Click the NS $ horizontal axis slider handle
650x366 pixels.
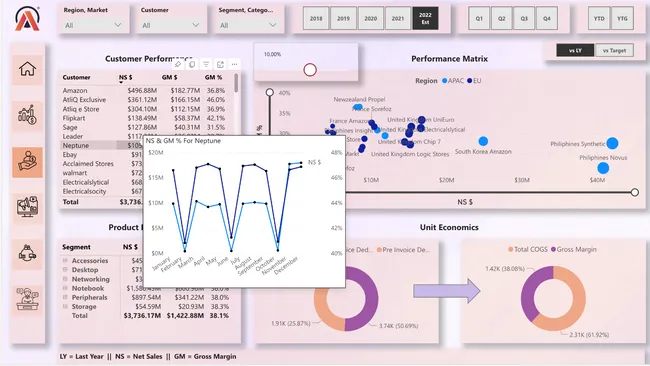click(635, 192)
